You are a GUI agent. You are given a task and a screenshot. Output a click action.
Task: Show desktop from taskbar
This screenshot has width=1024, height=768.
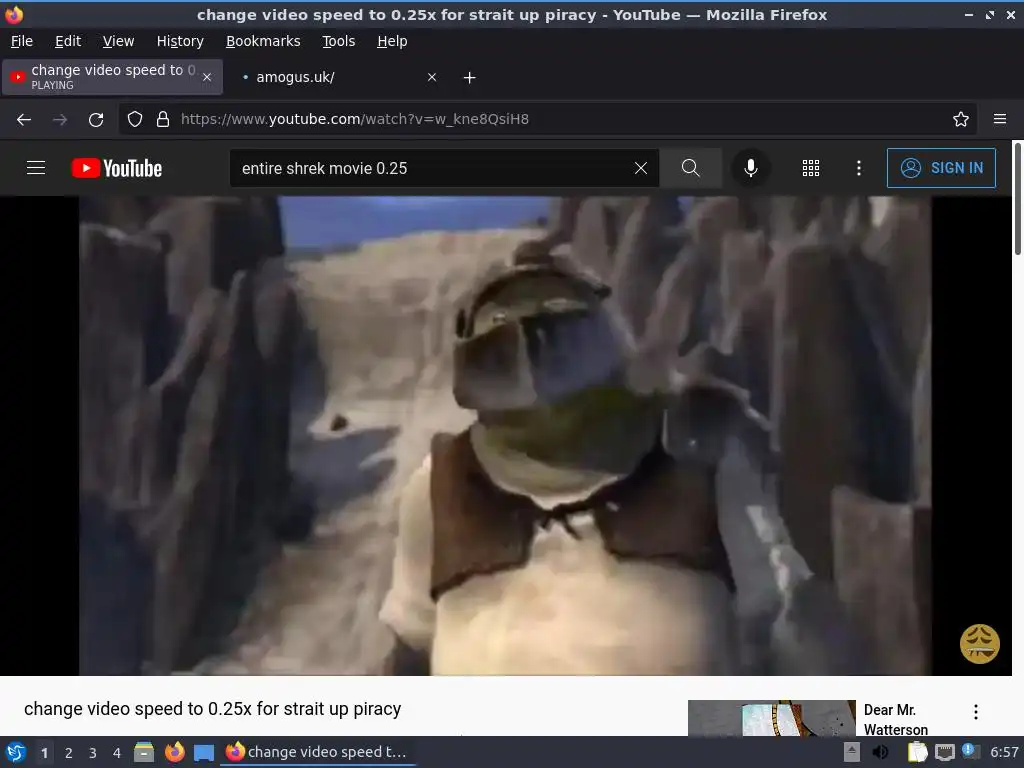(x=204, y=752)
